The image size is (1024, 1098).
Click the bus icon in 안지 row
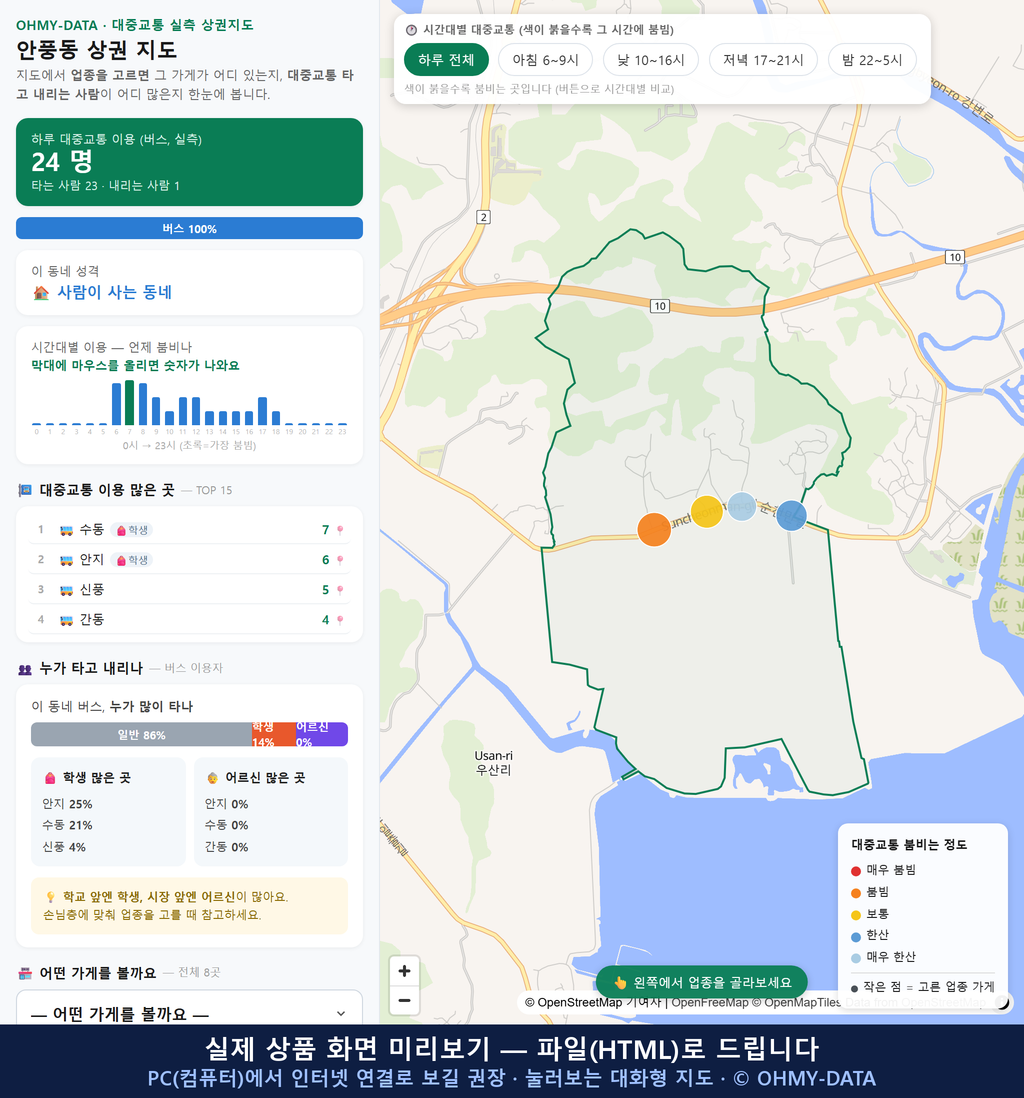pos(67,560)
